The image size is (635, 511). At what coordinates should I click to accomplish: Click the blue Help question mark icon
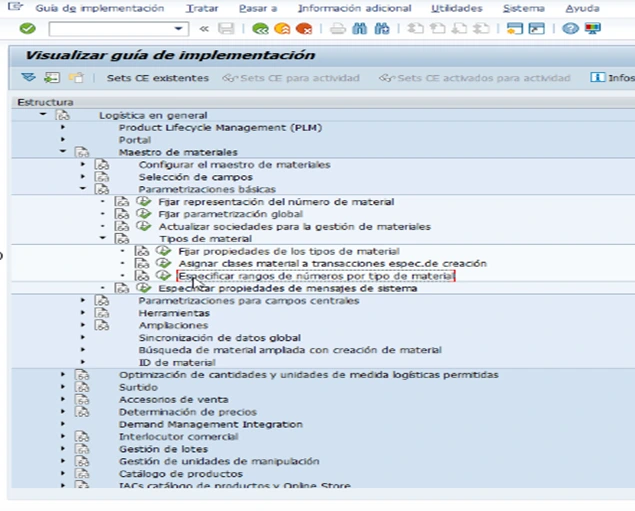pos(570,29)
